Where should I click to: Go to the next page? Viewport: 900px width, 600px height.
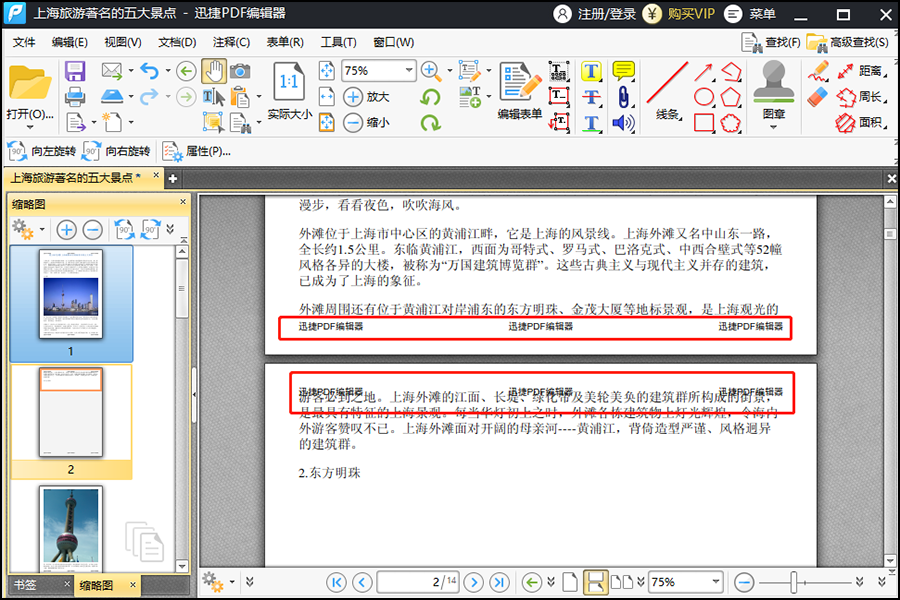pos(474,582)
